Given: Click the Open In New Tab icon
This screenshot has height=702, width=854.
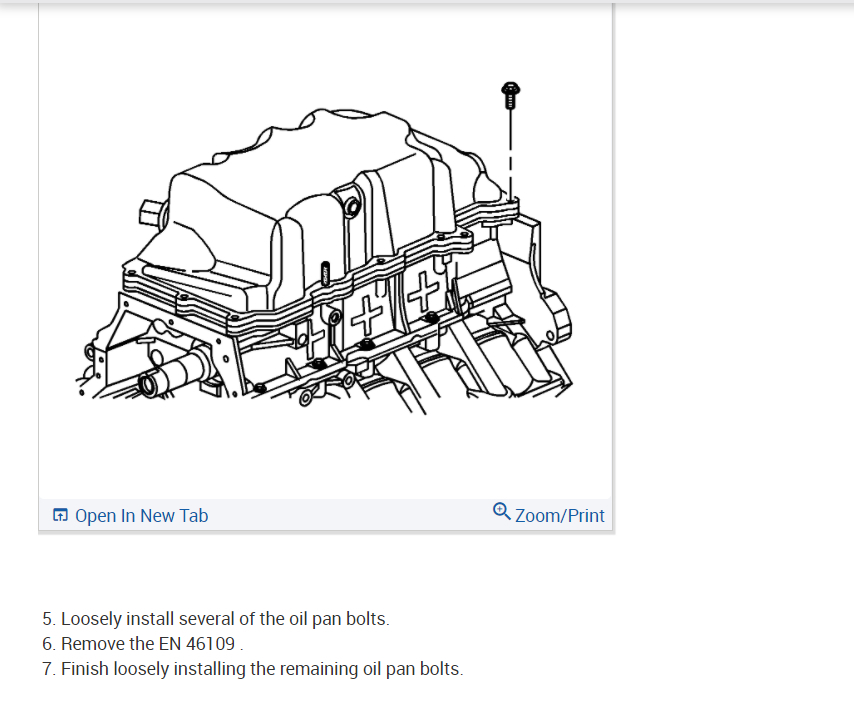Looking at the screenshot, I should [60, 515].
